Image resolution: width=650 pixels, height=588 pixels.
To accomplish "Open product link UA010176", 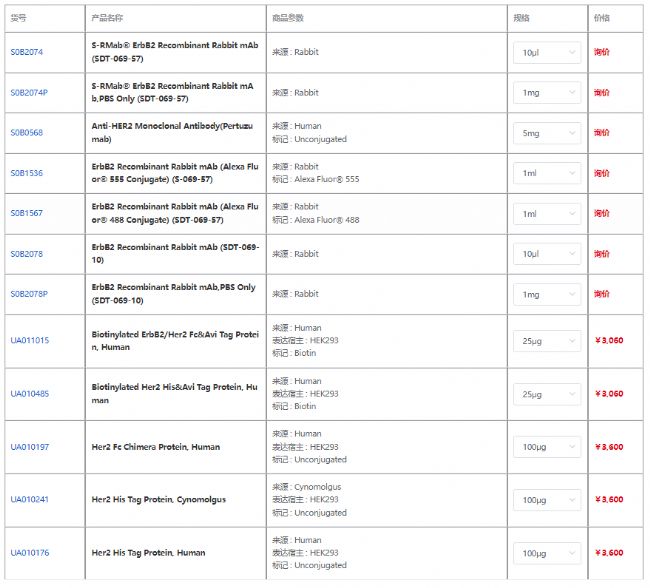I will coord(30,553).
